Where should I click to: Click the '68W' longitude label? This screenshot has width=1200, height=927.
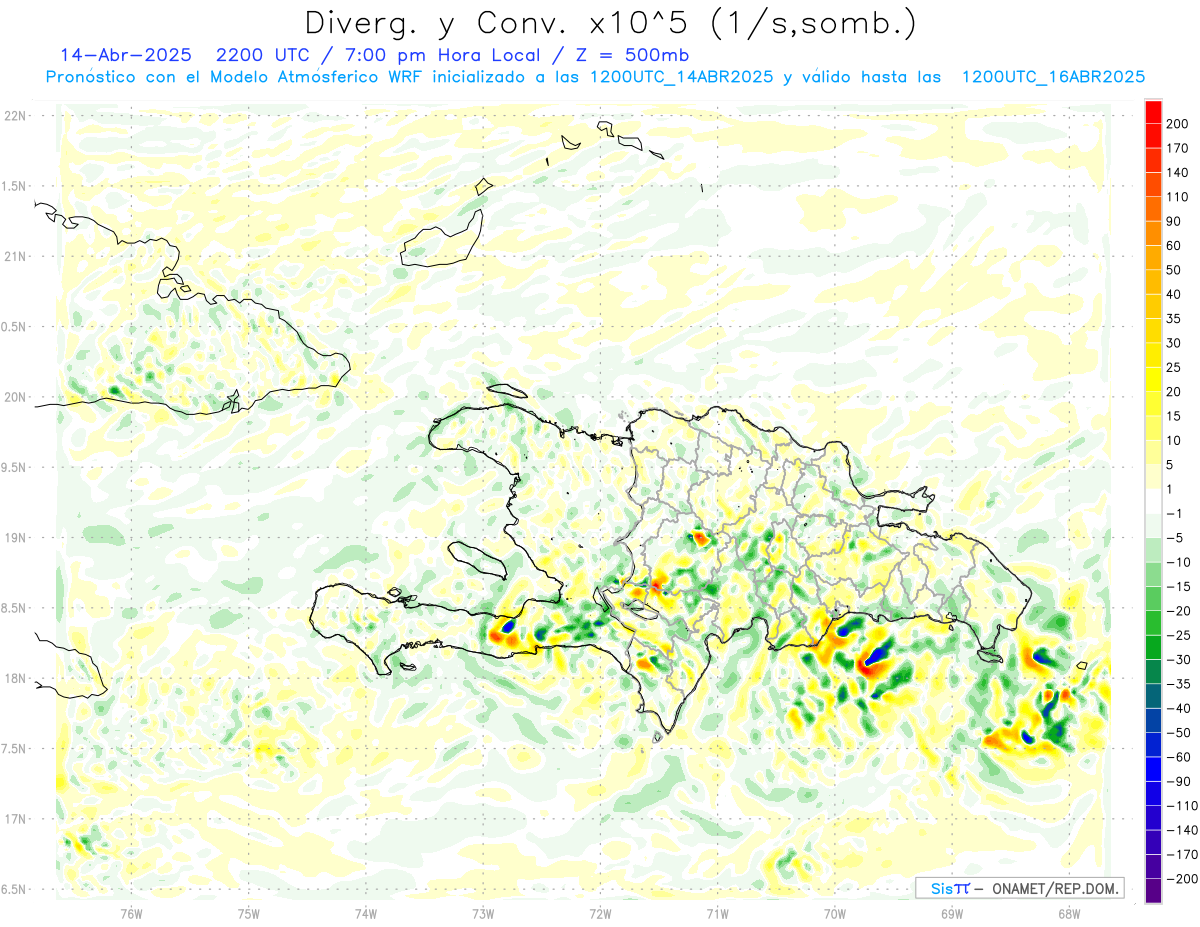coord(1068,913)
